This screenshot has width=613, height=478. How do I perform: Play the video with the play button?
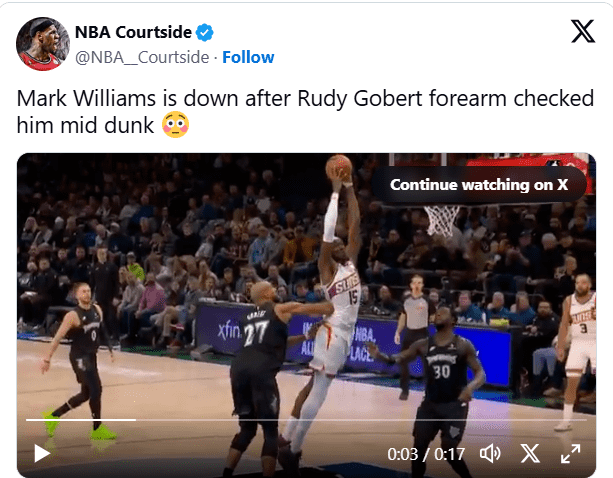[x=42, y=453]
